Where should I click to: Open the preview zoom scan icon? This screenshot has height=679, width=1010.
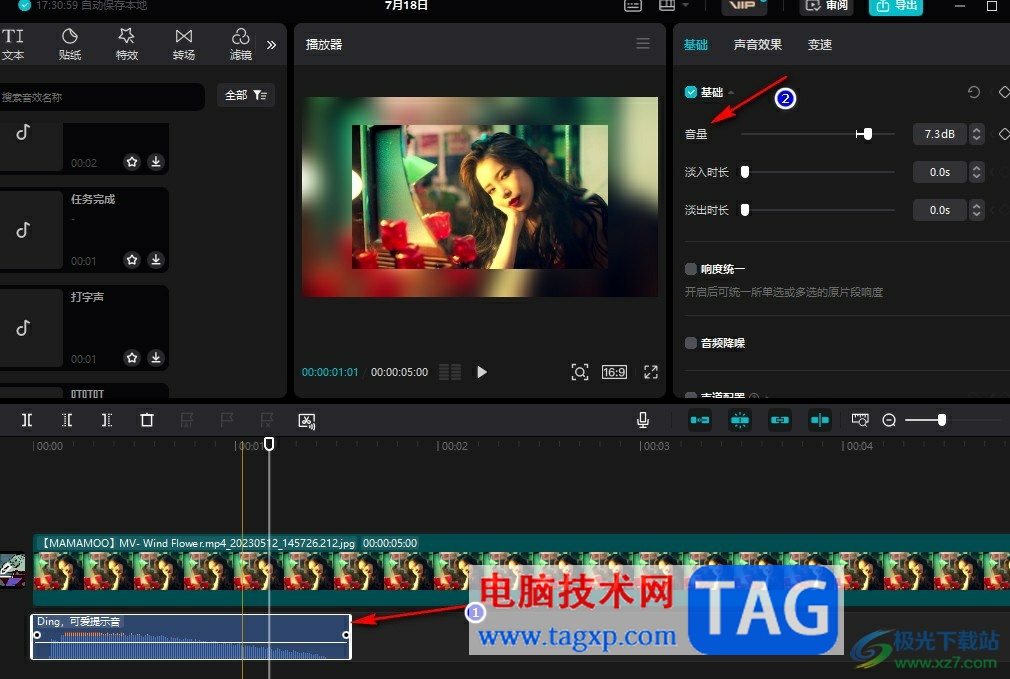[580, 372]
